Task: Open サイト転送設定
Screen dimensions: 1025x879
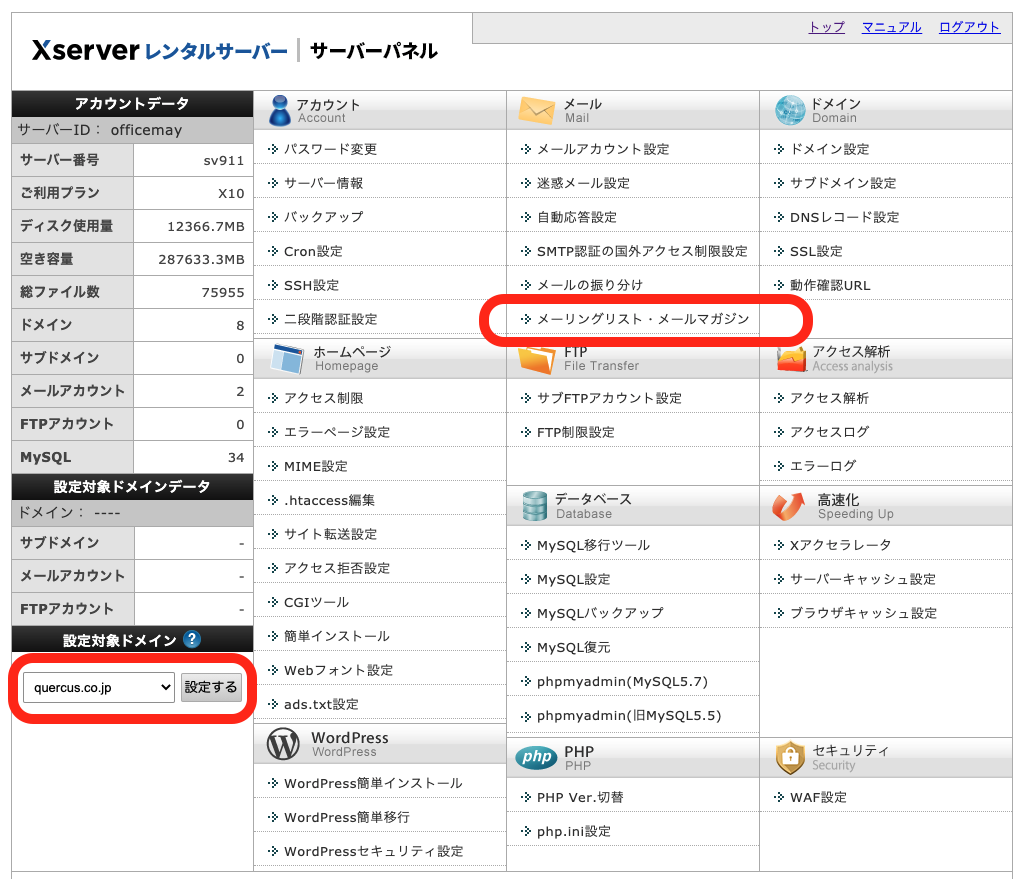Action: pyautogui.click(x=331, y=534)
